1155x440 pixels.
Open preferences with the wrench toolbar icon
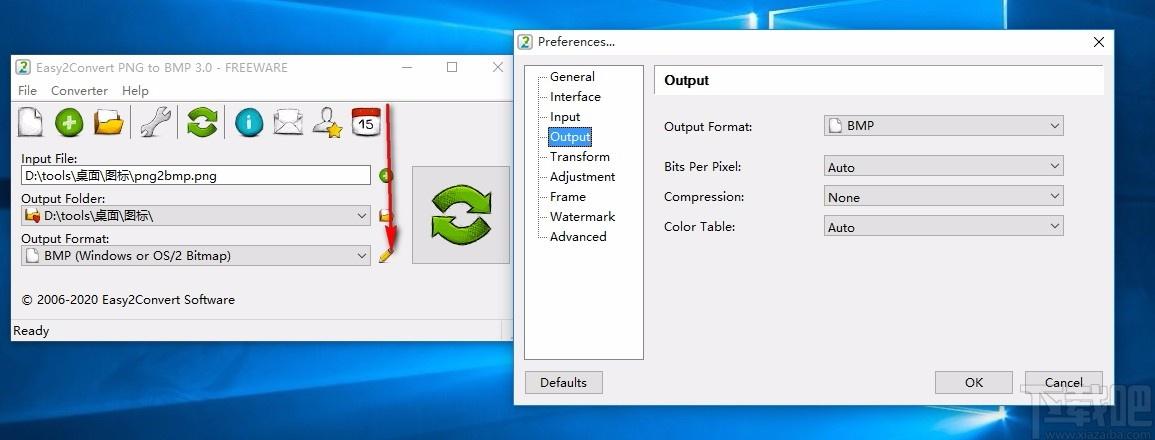155,122
